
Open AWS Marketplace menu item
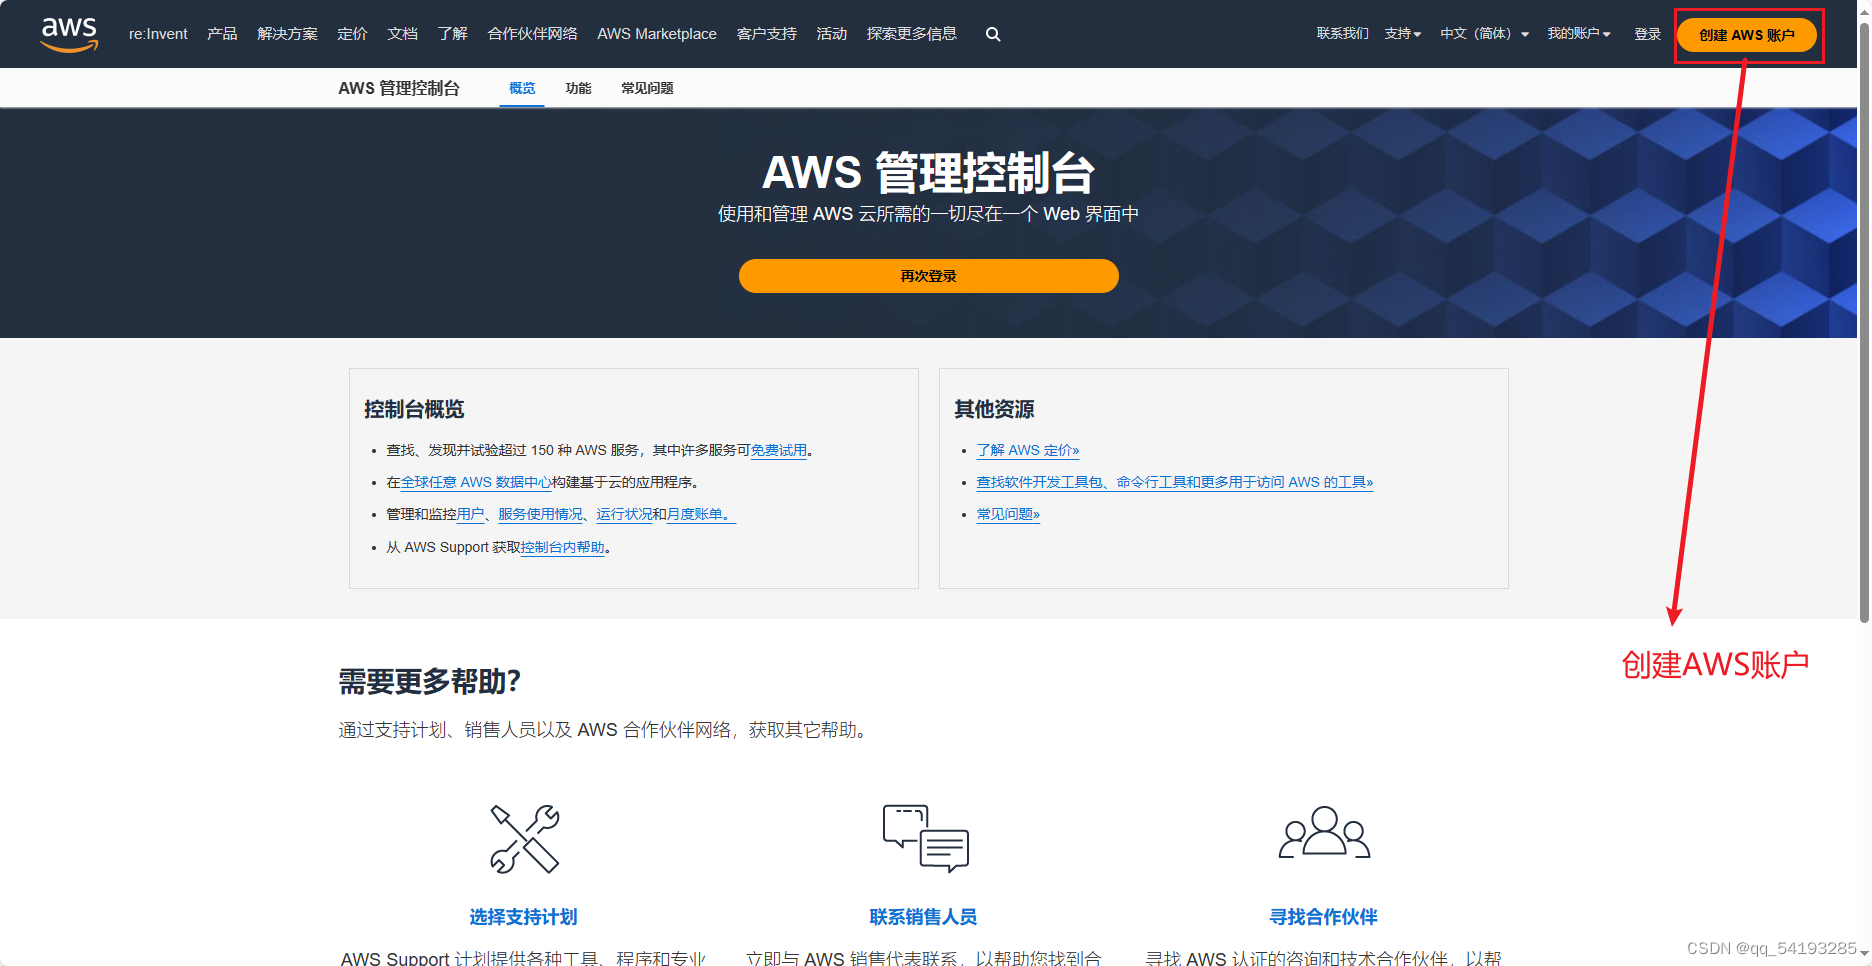657,34
